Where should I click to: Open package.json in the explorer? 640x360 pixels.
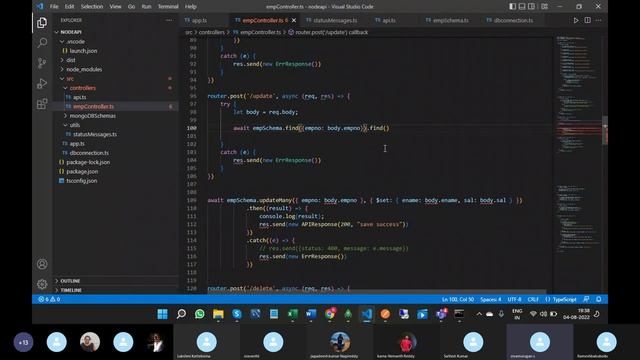pos(82,171)
